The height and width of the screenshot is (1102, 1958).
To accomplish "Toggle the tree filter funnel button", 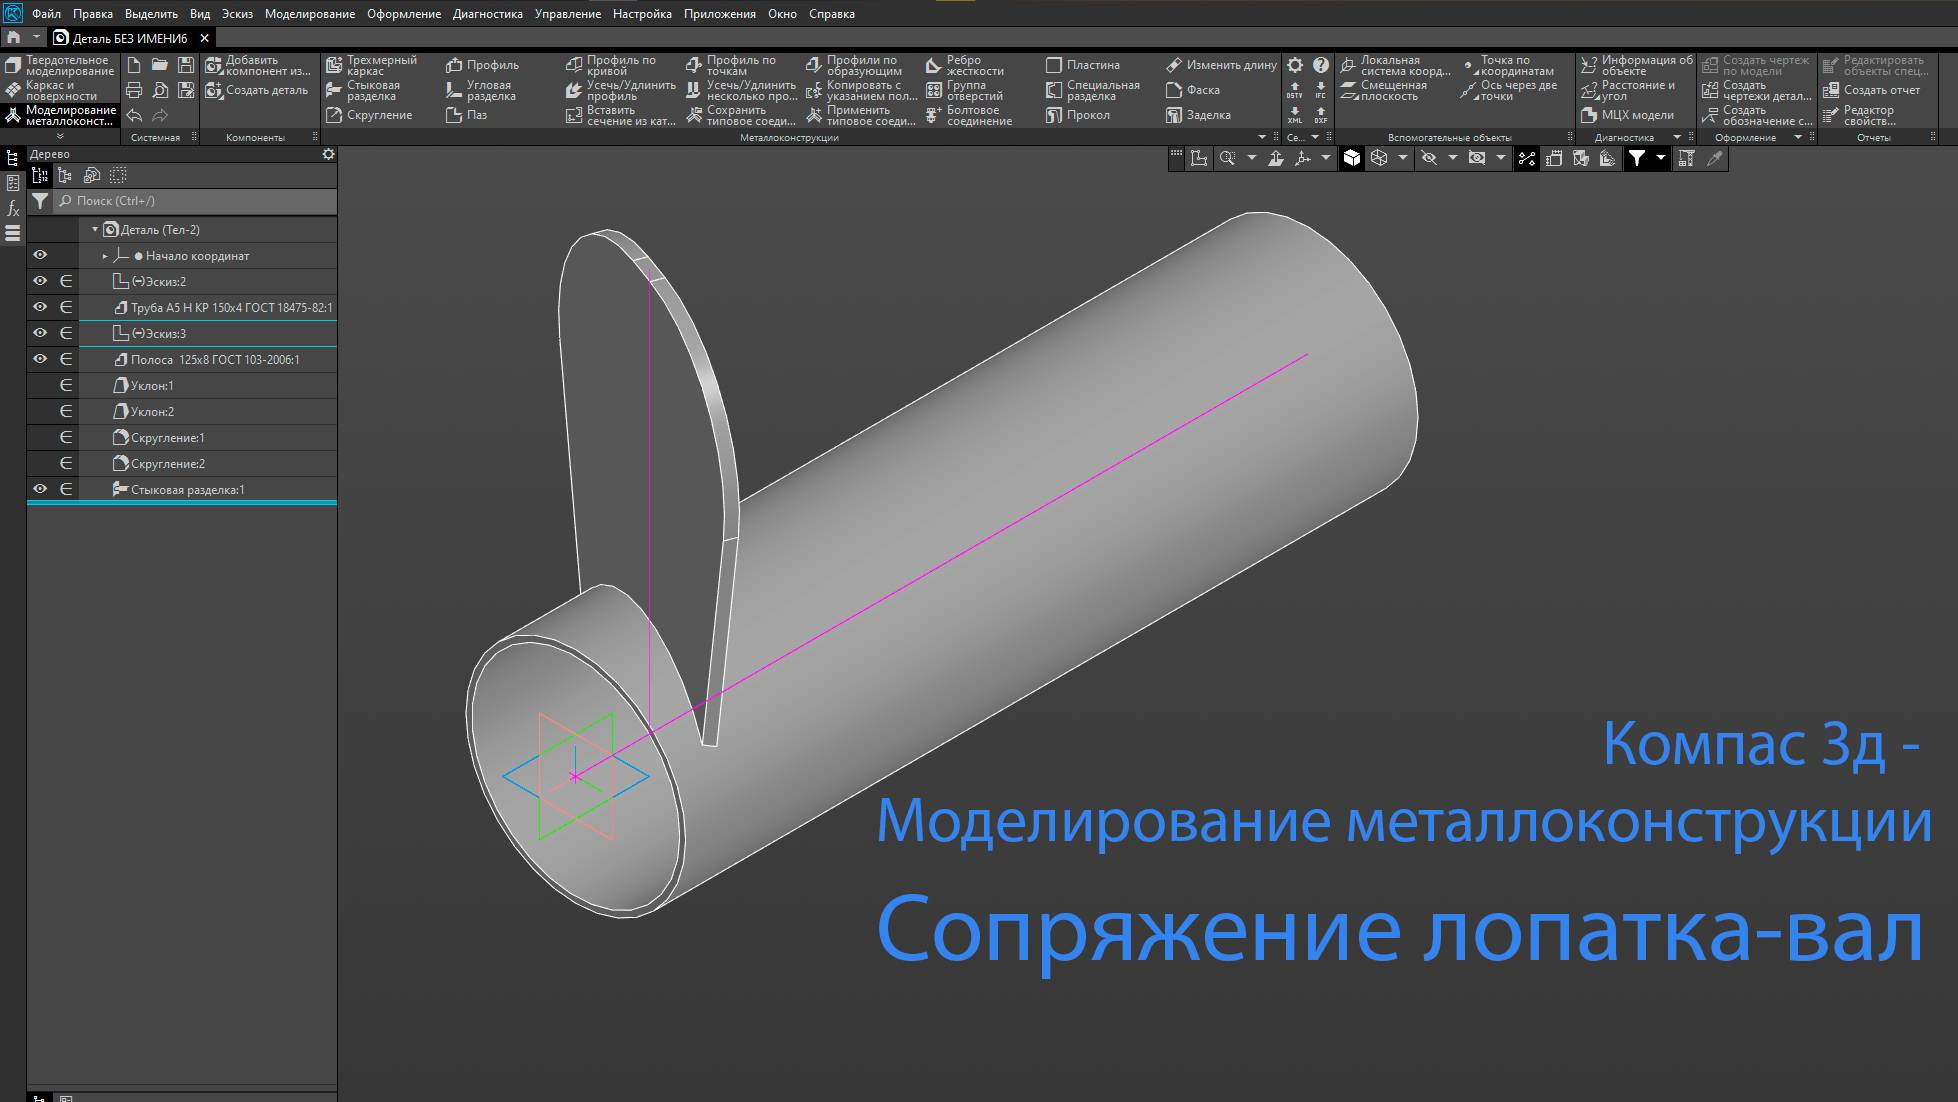I will [40, 201].
